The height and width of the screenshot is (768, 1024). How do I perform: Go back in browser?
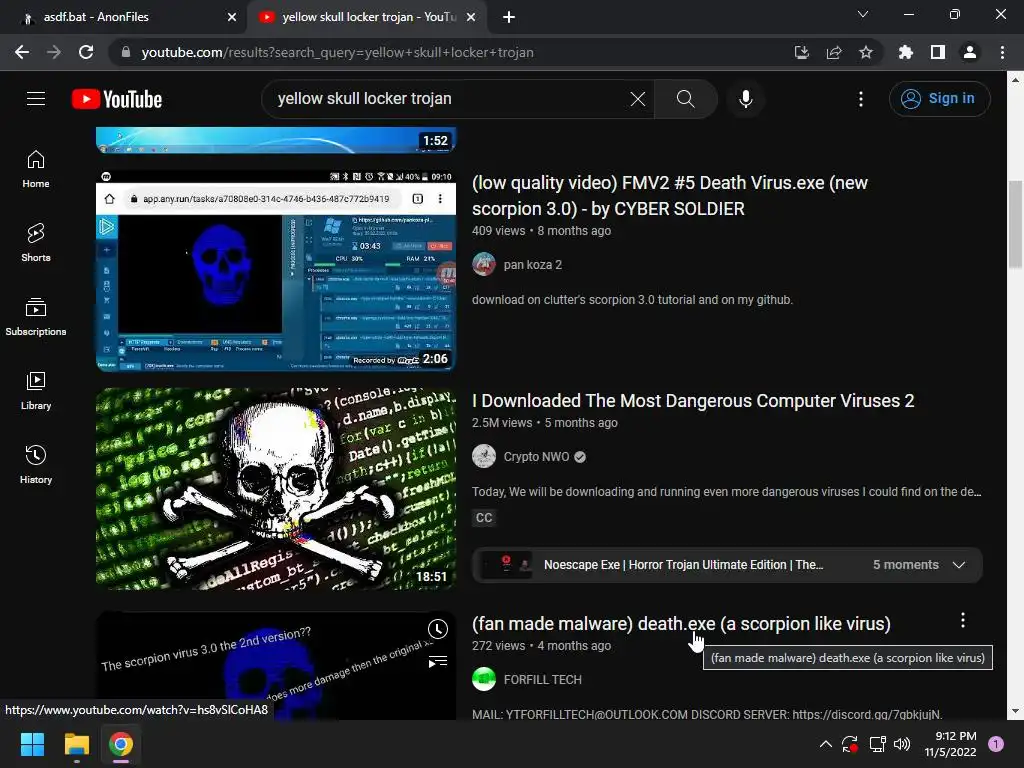click(x=22, y=52)
